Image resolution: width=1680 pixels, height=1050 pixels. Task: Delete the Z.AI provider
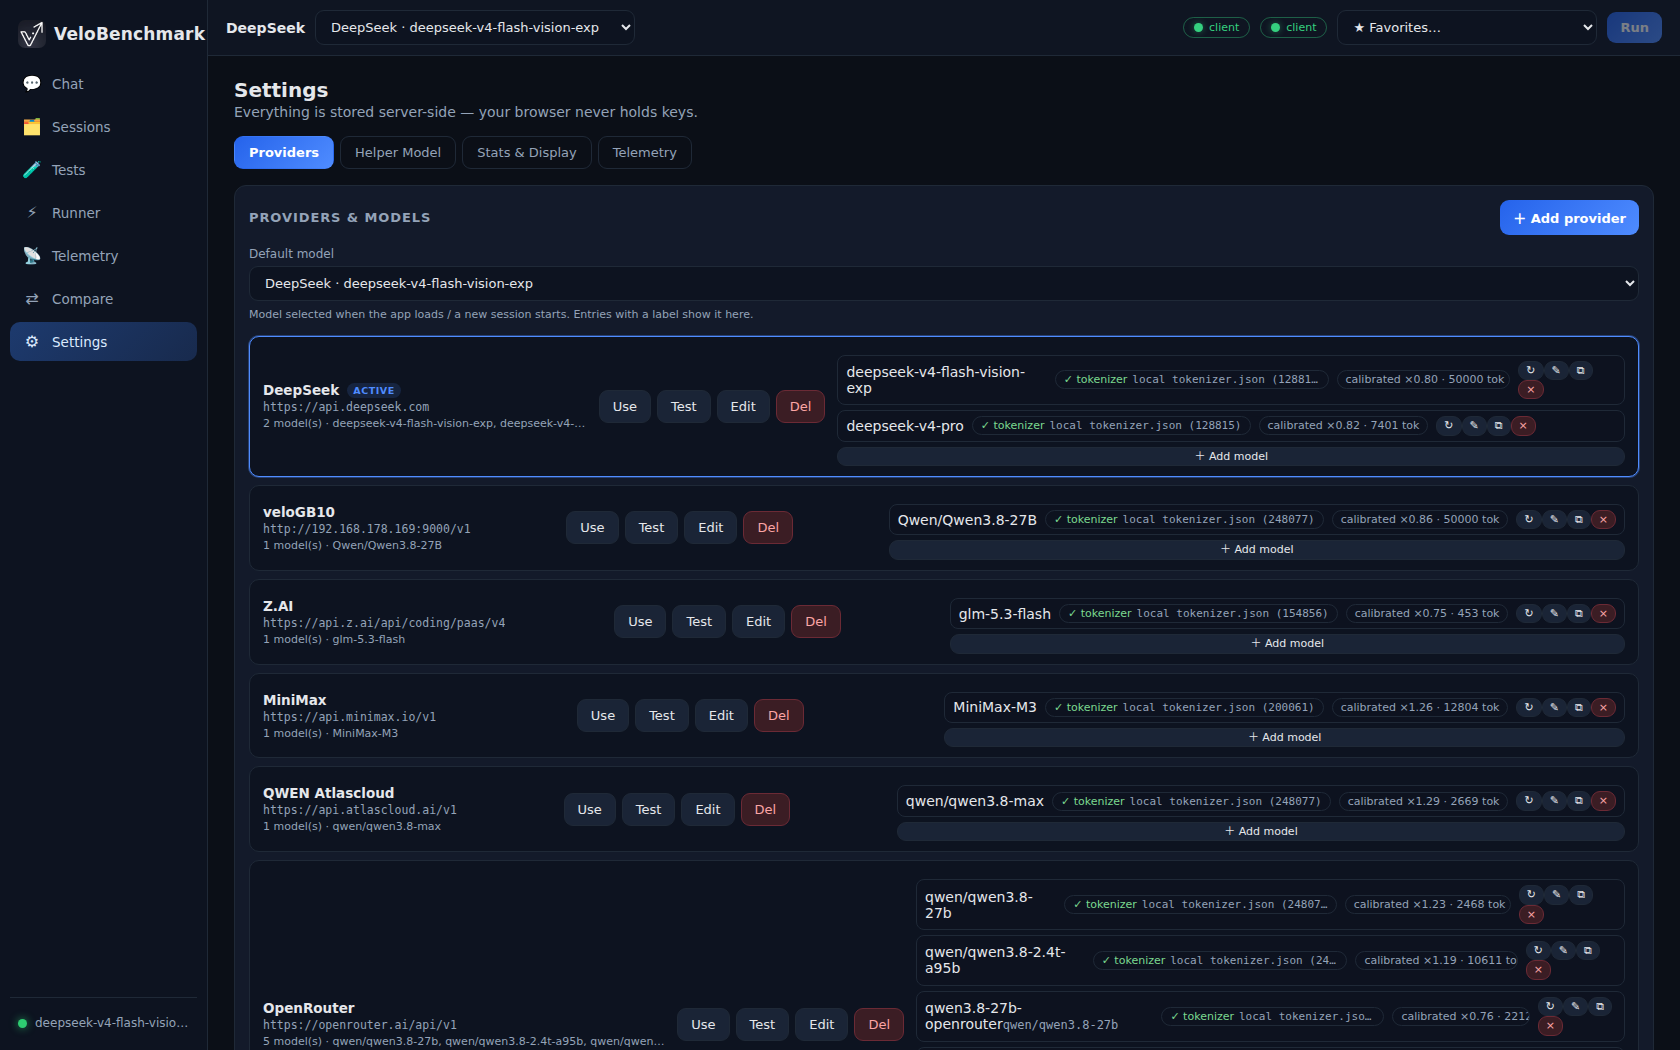point(816,622)
